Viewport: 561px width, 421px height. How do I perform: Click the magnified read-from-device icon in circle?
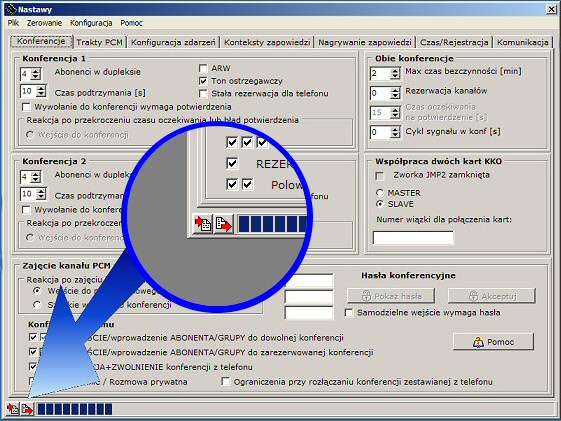point(203,224)
